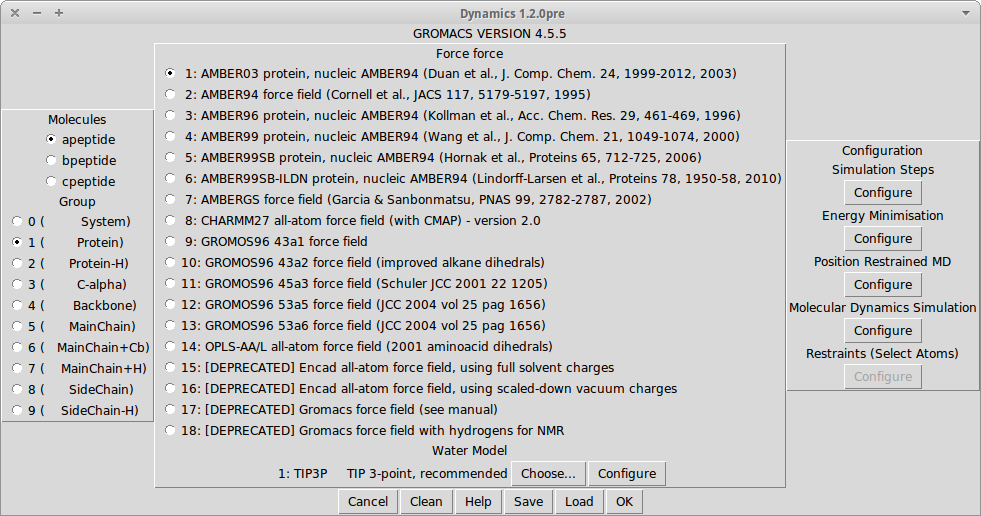Image resolution: width=981 pixels, height=516 pixels.
Task: Click the Load button
Action: [x=579, y=502]
